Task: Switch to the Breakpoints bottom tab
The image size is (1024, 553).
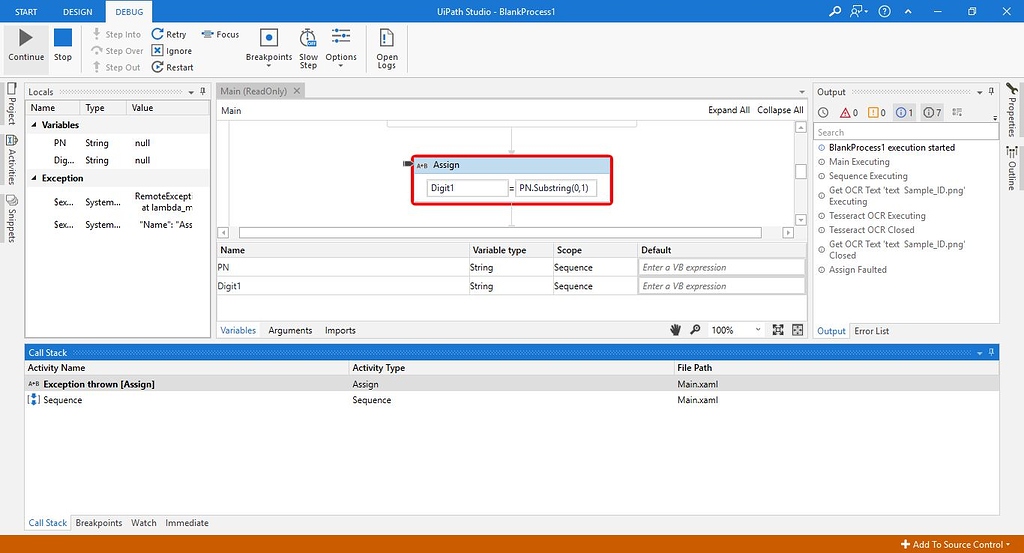Action: (99, 523)
